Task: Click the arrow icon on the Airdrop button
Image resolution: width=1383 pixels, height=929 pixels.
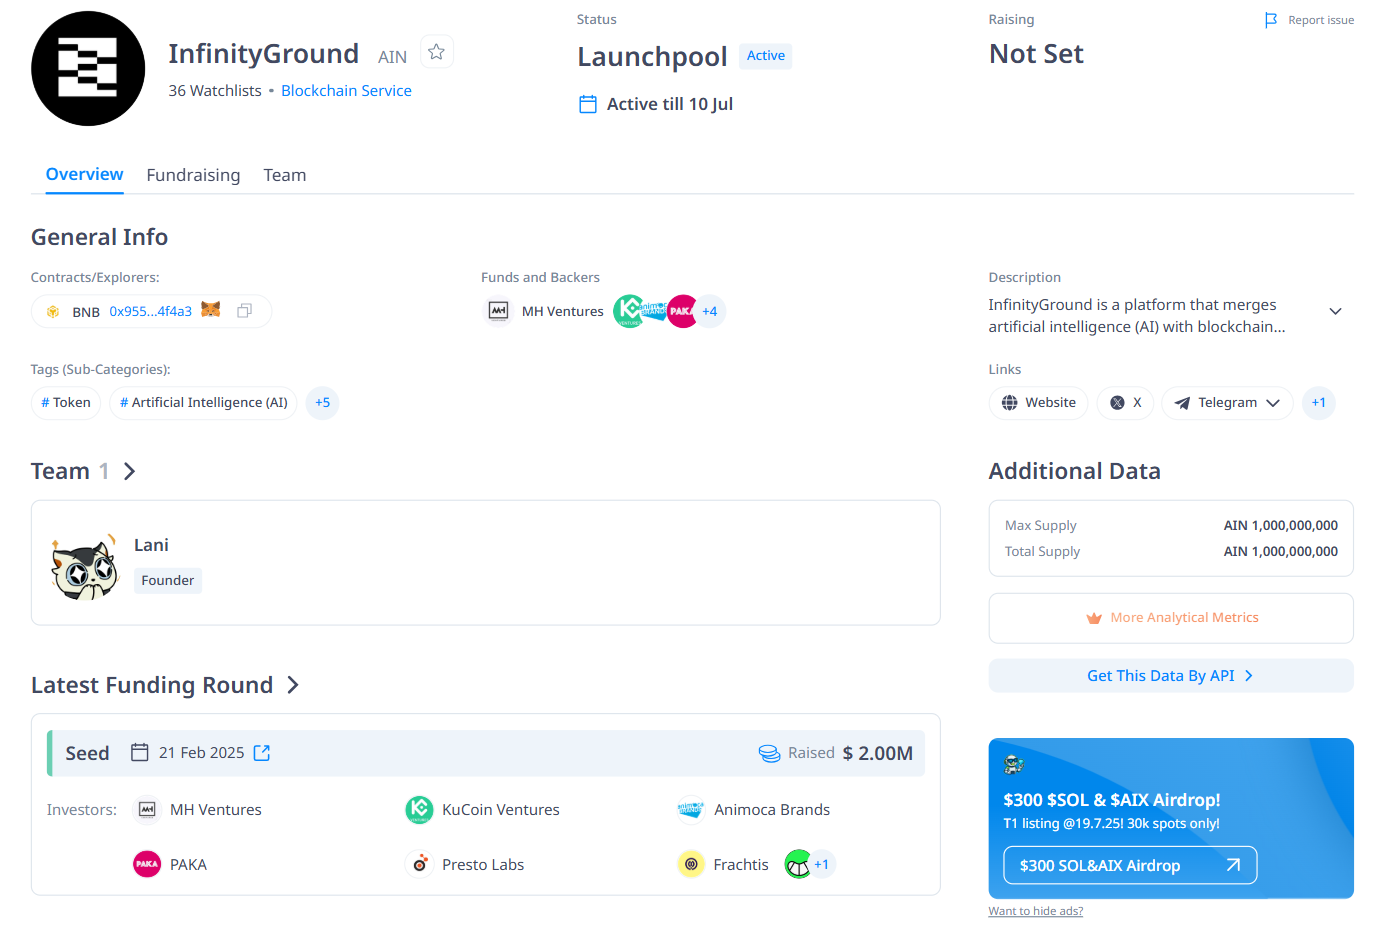Action: click(x=1233, y=865)
